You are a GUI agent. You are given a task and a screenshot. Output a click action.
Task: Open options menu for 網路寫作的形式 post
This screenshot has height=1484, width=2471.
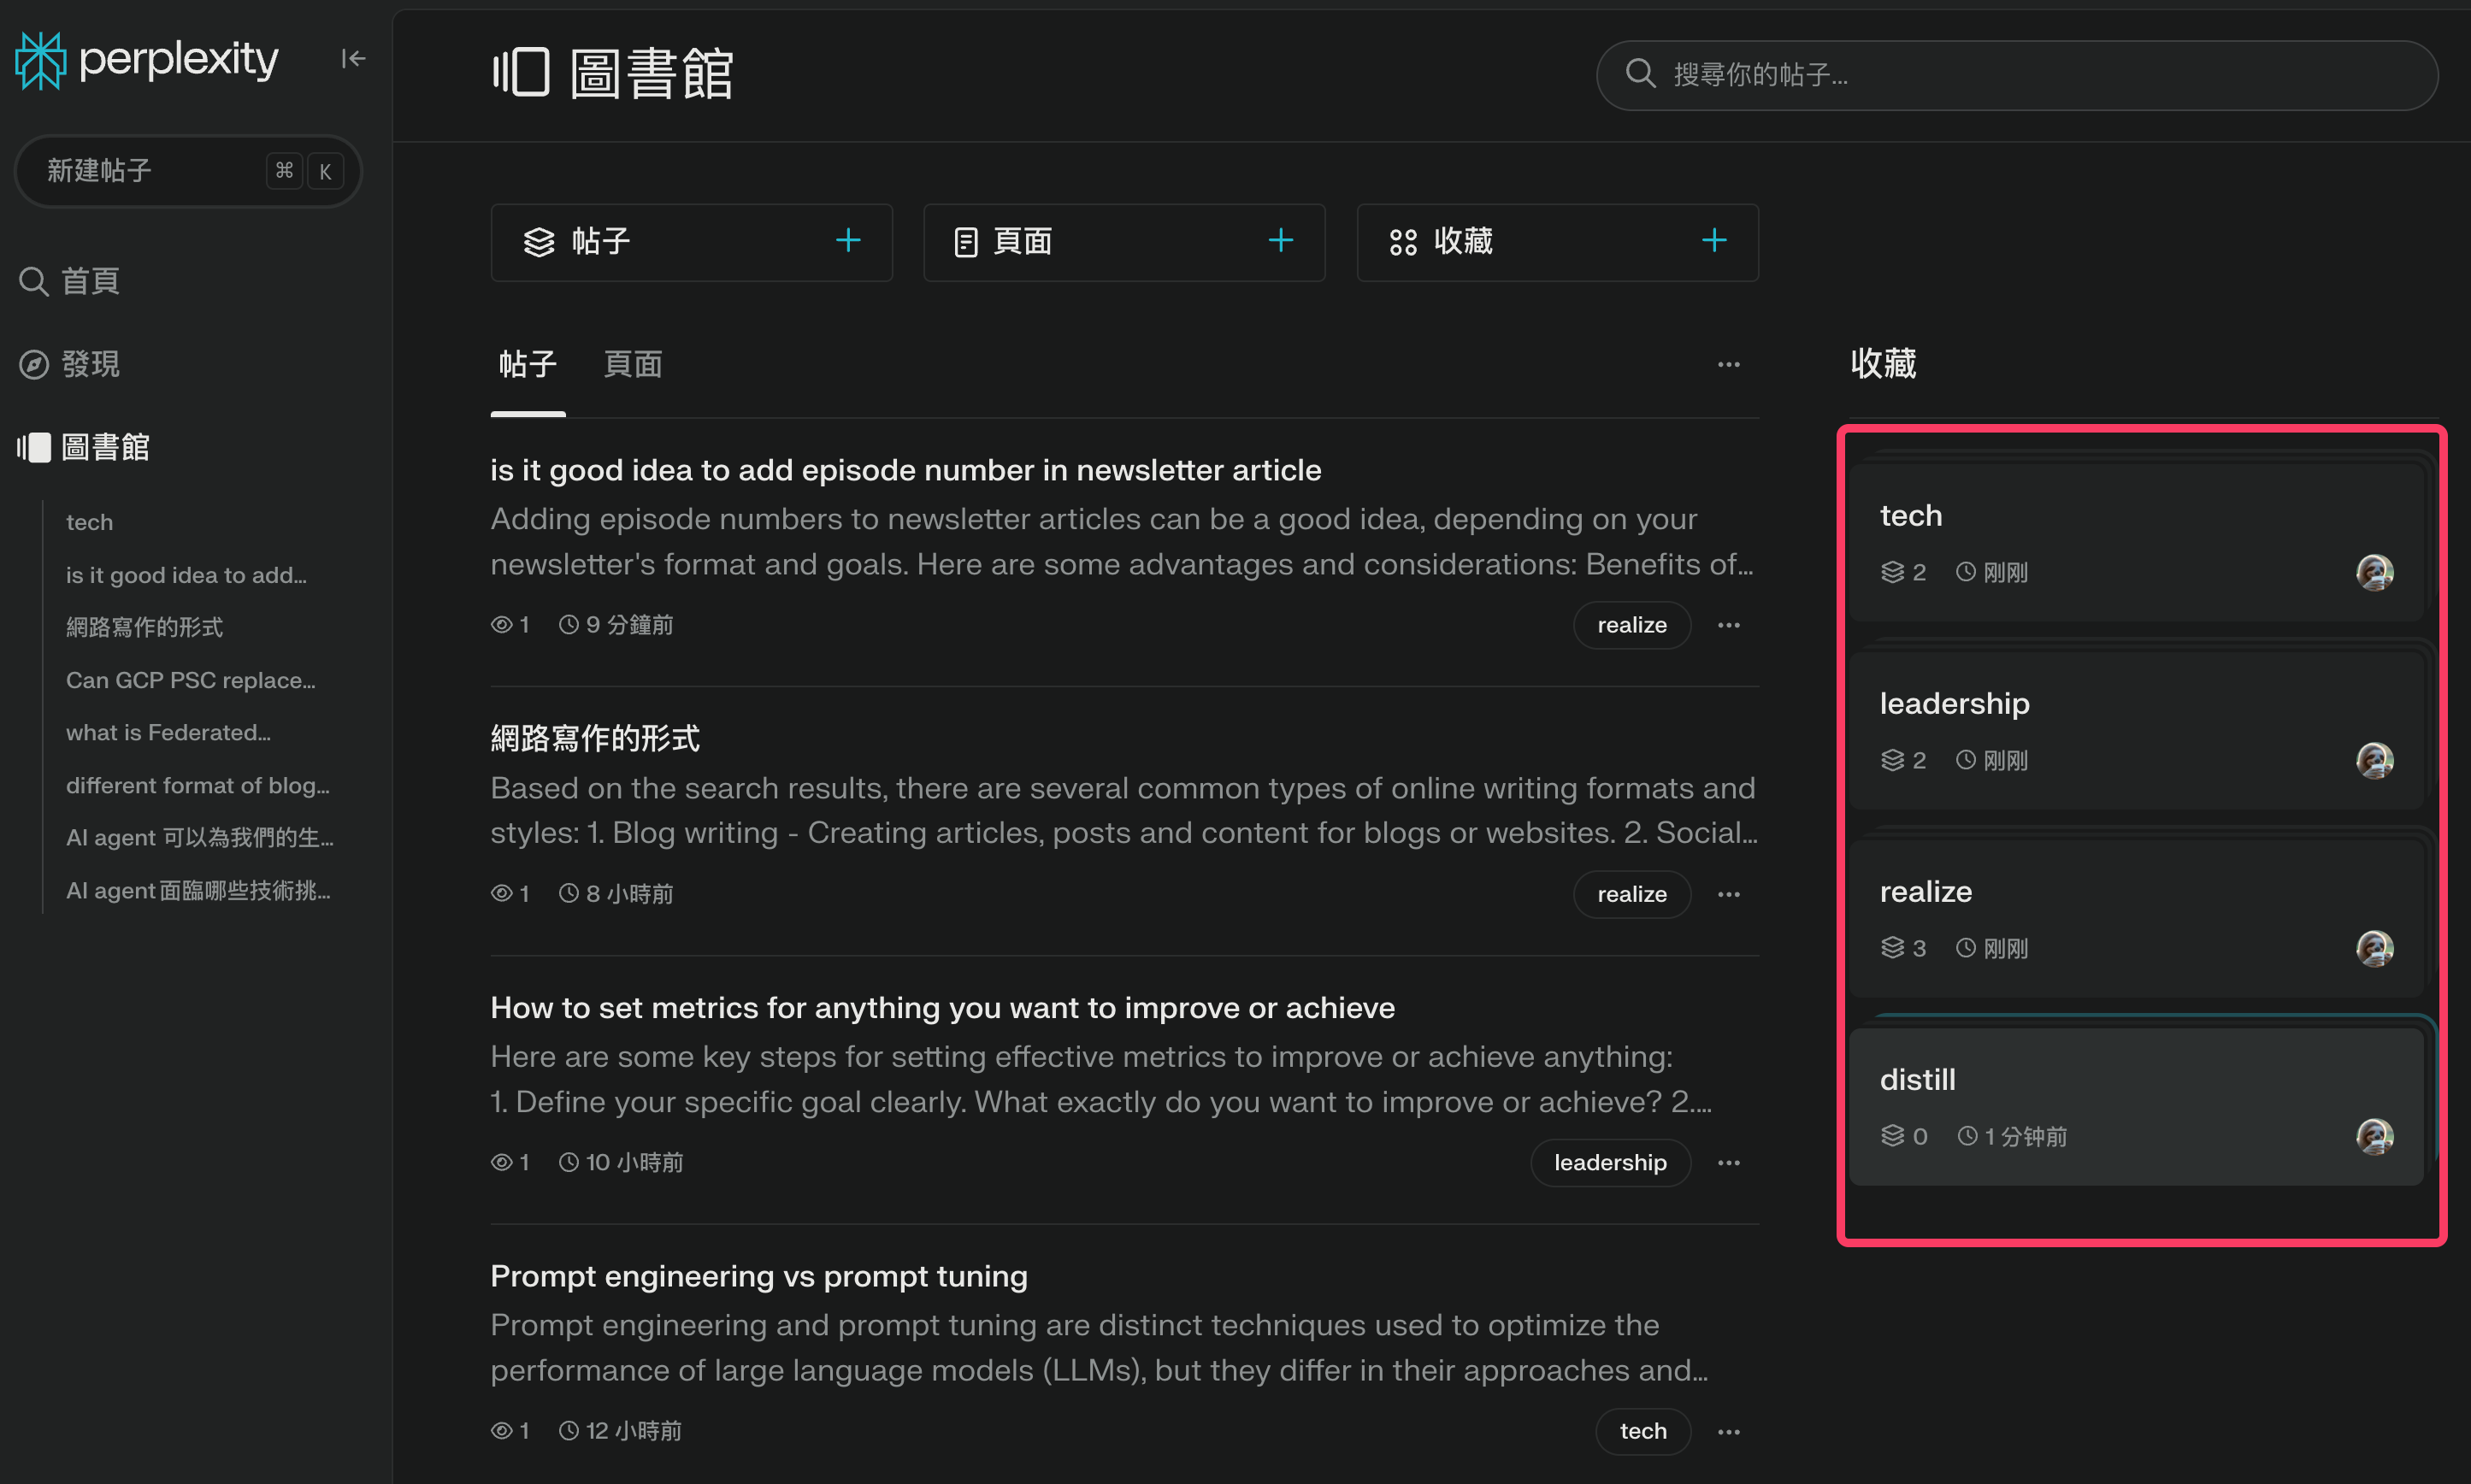click(x=1728, y=894)
